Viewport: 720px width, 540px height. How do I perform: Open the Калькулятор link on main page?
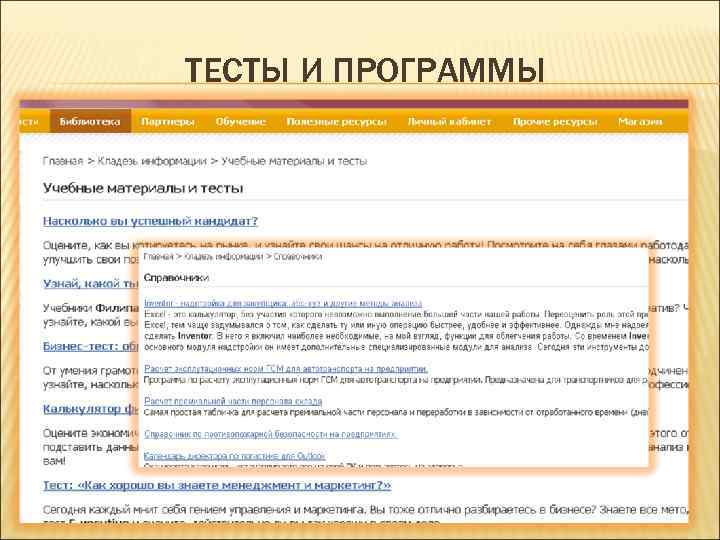tap(90, 409)
